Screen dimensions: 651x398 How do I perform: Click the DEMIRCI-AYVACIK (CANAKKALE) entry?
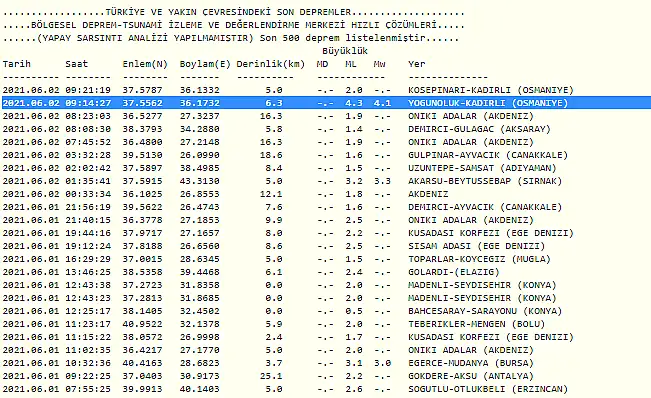pyautogui.click(x=485, y=207)
